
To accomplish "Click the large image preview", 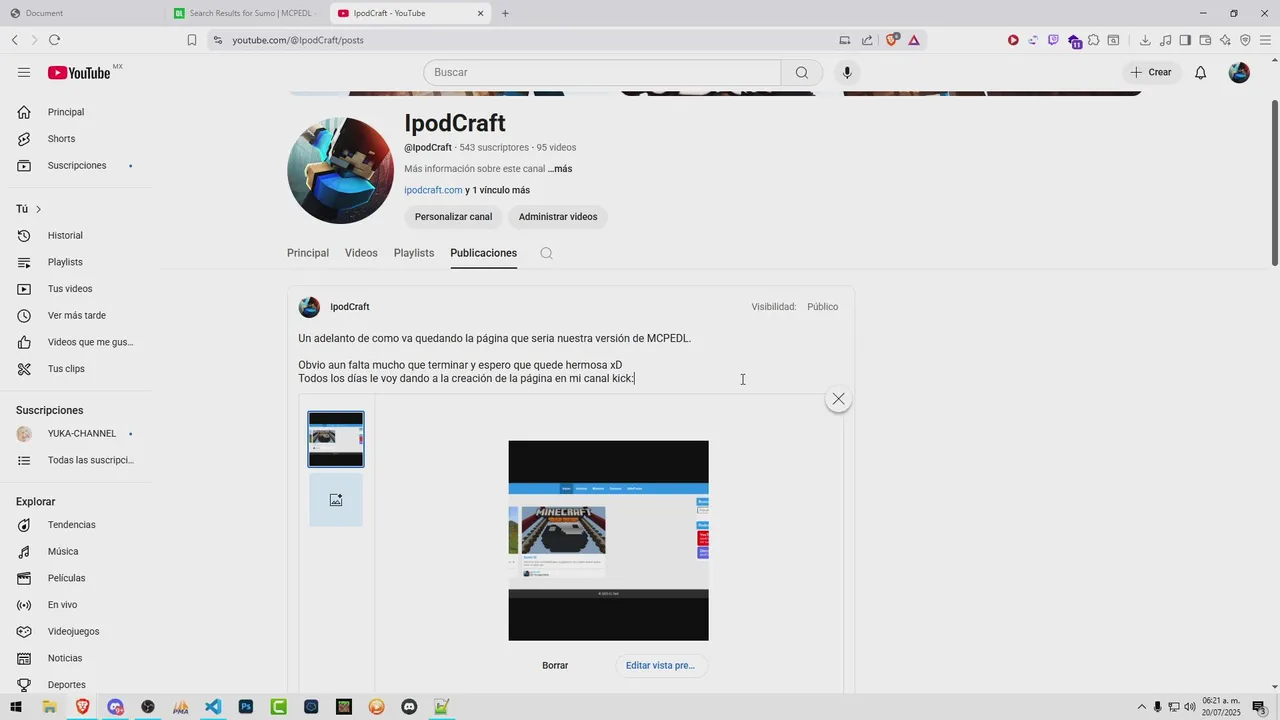I will pyautogui.click(x=608, y=540).
